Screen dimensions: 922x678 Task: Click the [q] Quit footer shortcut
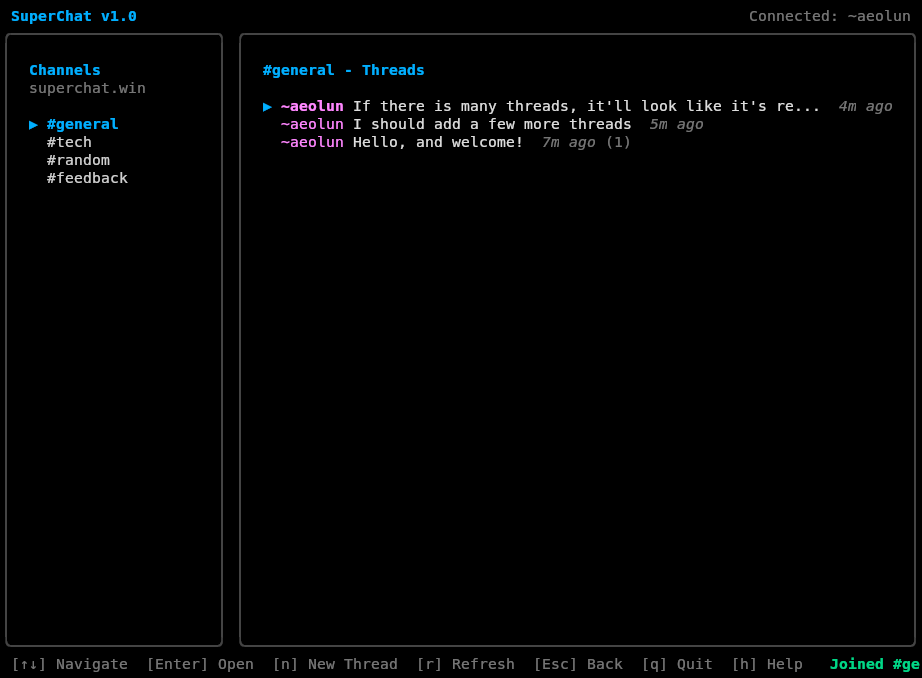click(677, 664)
